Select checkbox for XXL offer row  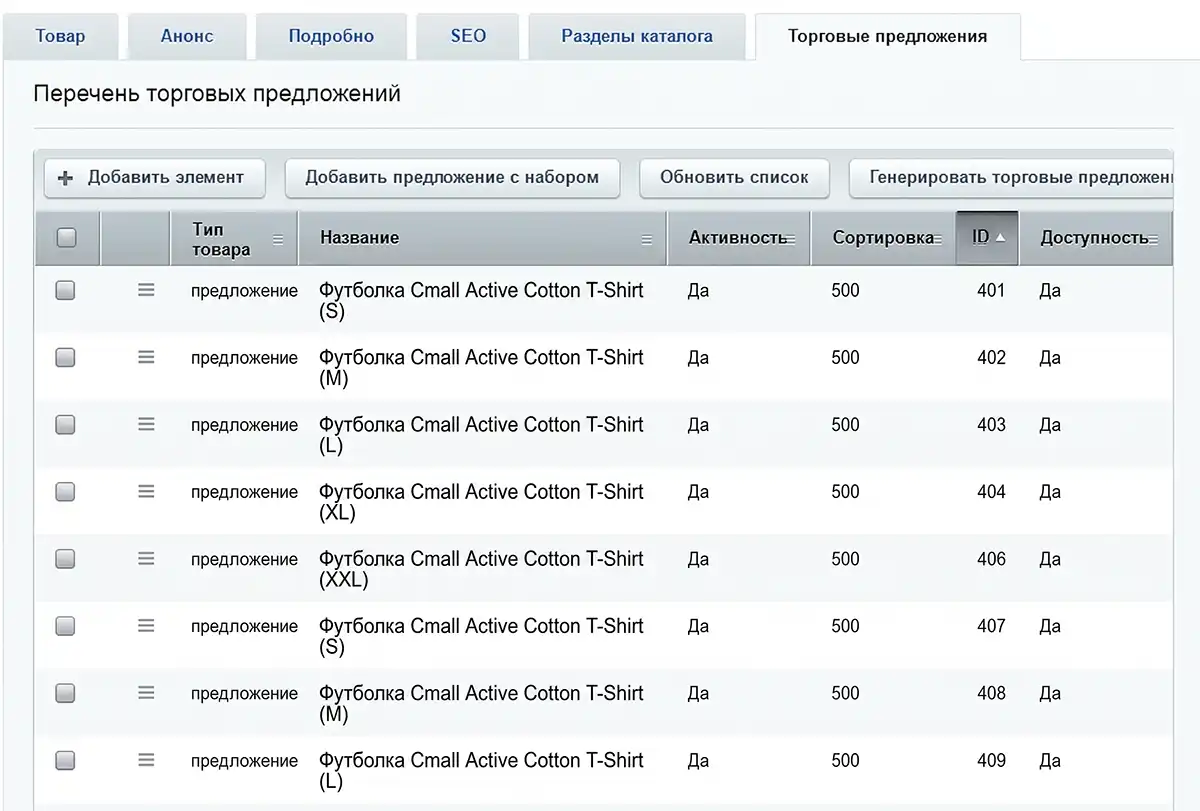tap(65, 559)
